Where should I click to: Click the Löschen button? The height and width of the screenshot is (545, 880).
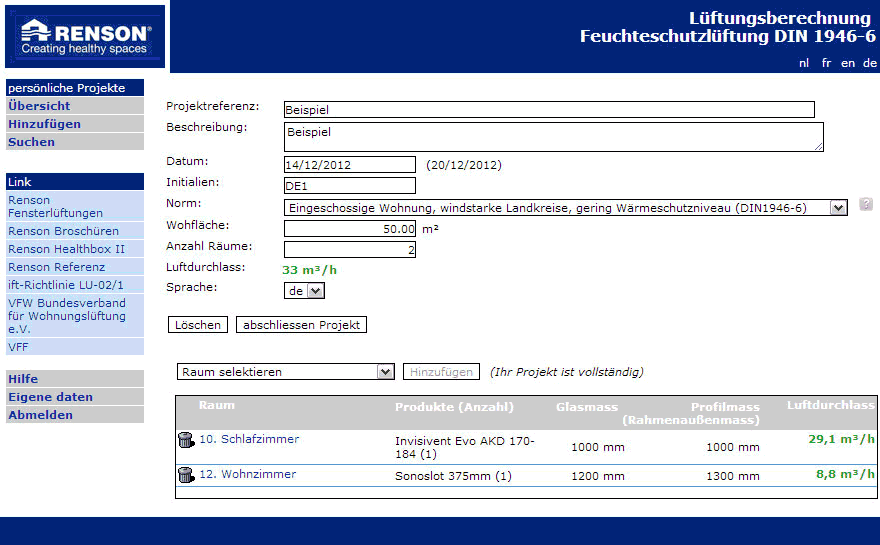pos(198,325)
